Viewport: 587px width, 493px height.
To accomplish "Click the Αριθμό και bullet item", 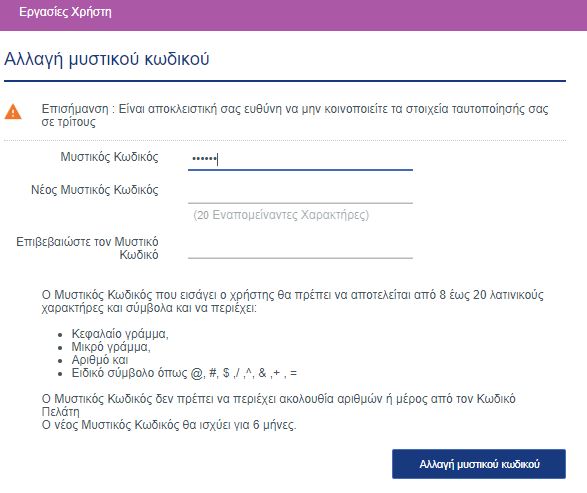I will (x=100, y=360).
